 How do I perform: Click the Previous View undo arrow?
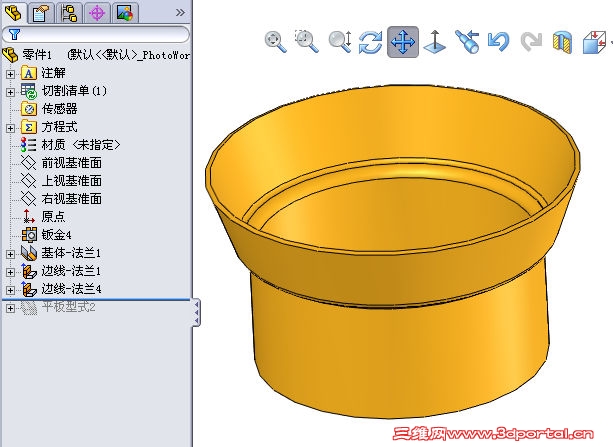(499, 41)
